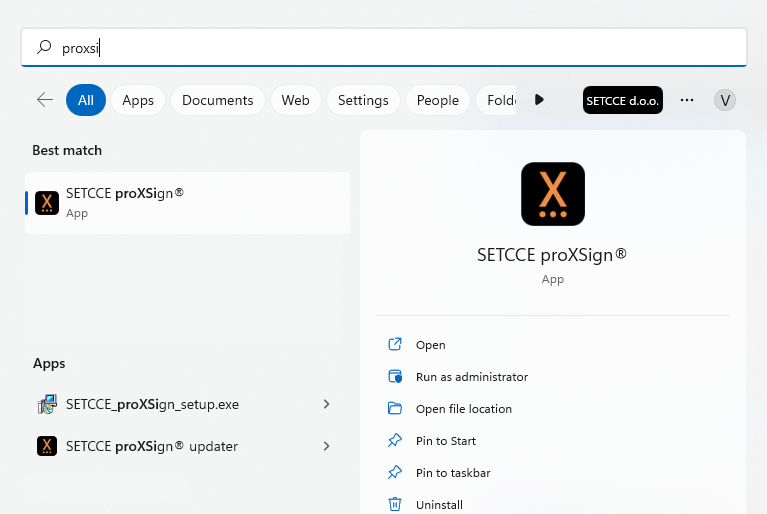Switch to the Web filter tab
The width and height of the screenshot is (767, 514).
coord(295,100)
